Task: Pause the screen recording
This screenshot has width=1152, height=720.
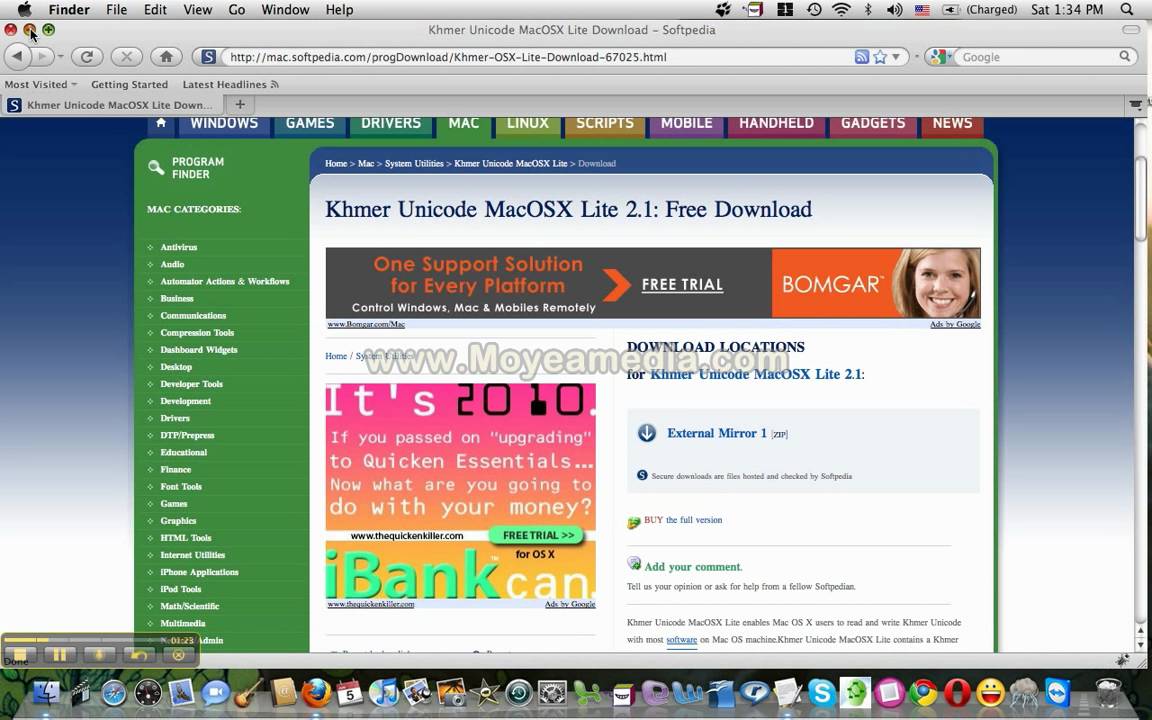Action: 60,655
